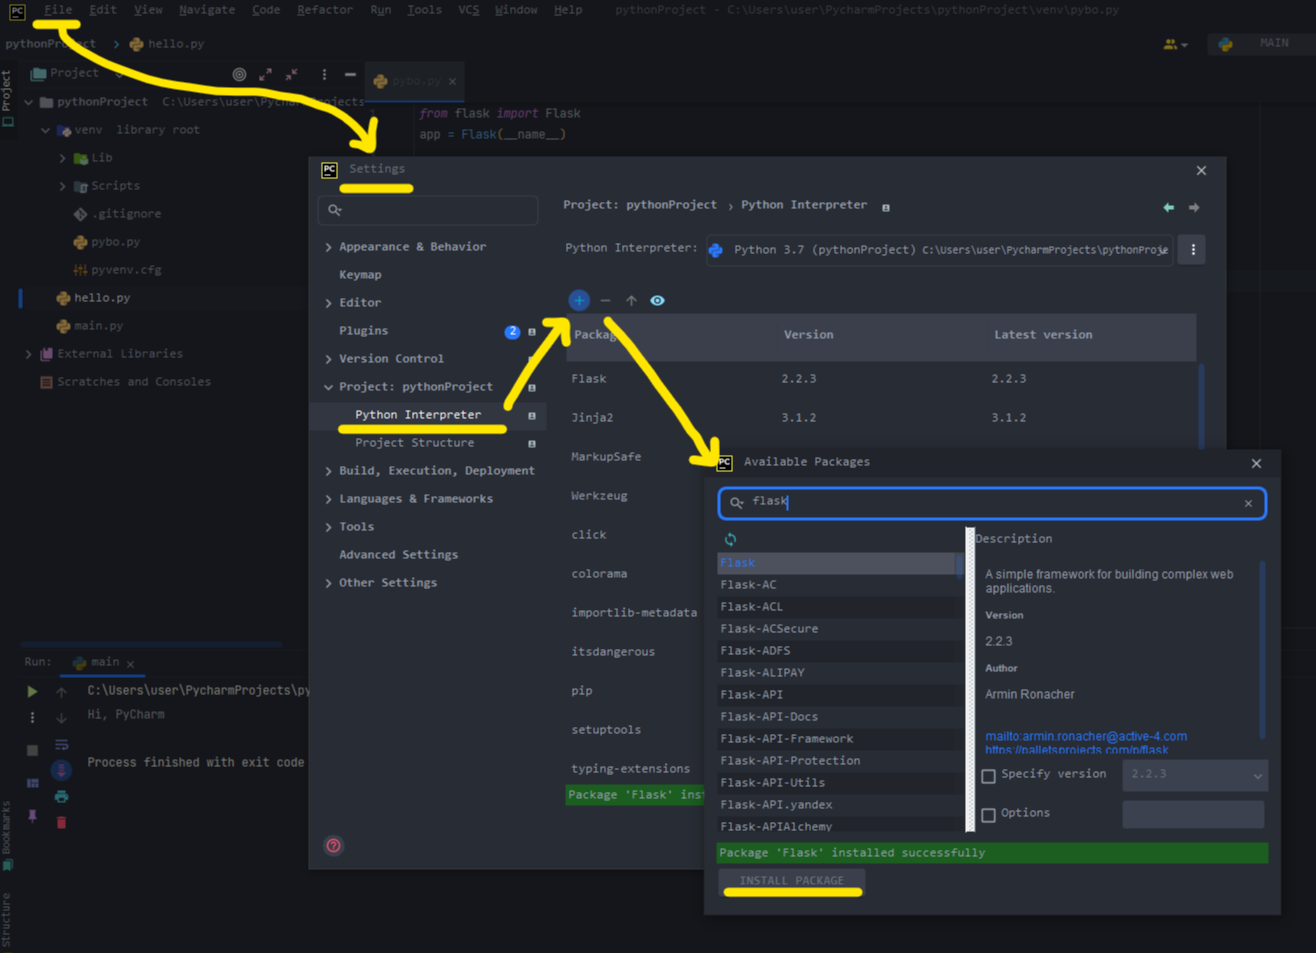Open the Bookmarks tool window stripe
1316x953 pixels.
pyautogui.click(x=7, y=835)
